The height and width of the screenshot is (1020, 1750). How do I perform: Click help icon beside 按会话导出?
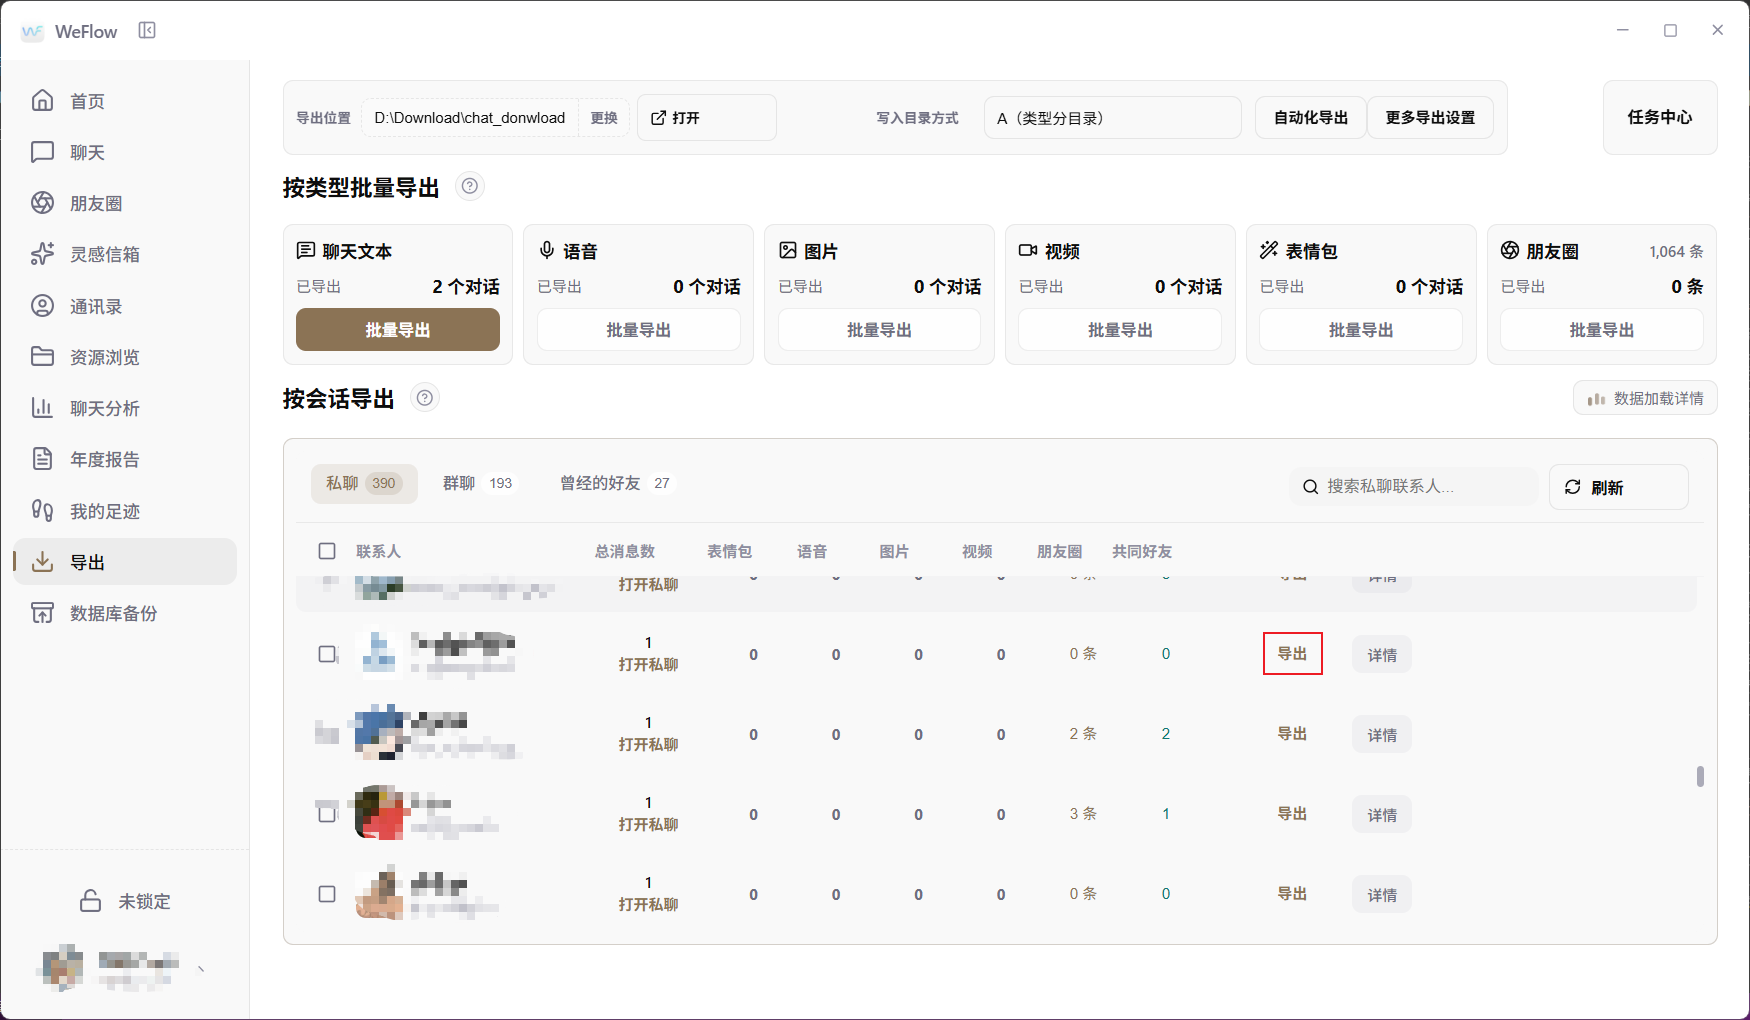point(425,398)
